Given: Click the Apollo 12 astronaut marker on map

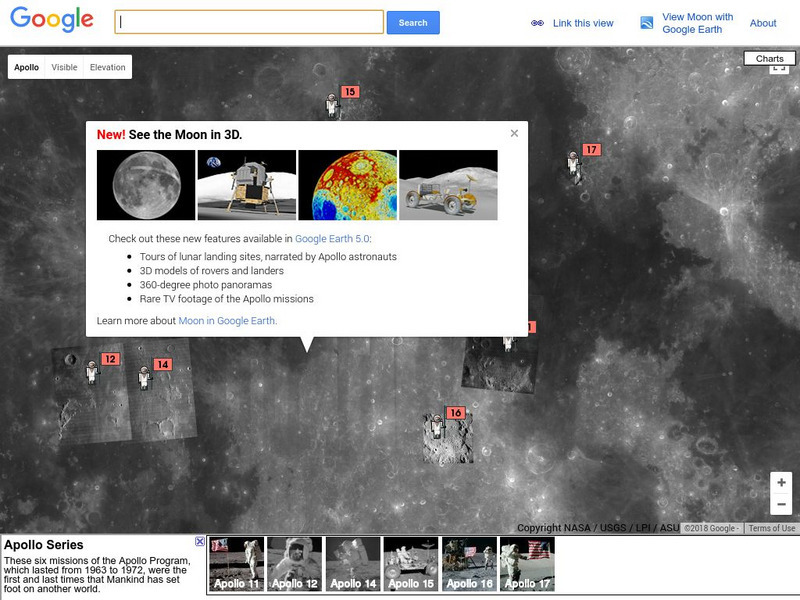Looking at the screenshot, I should click(92, 371).
